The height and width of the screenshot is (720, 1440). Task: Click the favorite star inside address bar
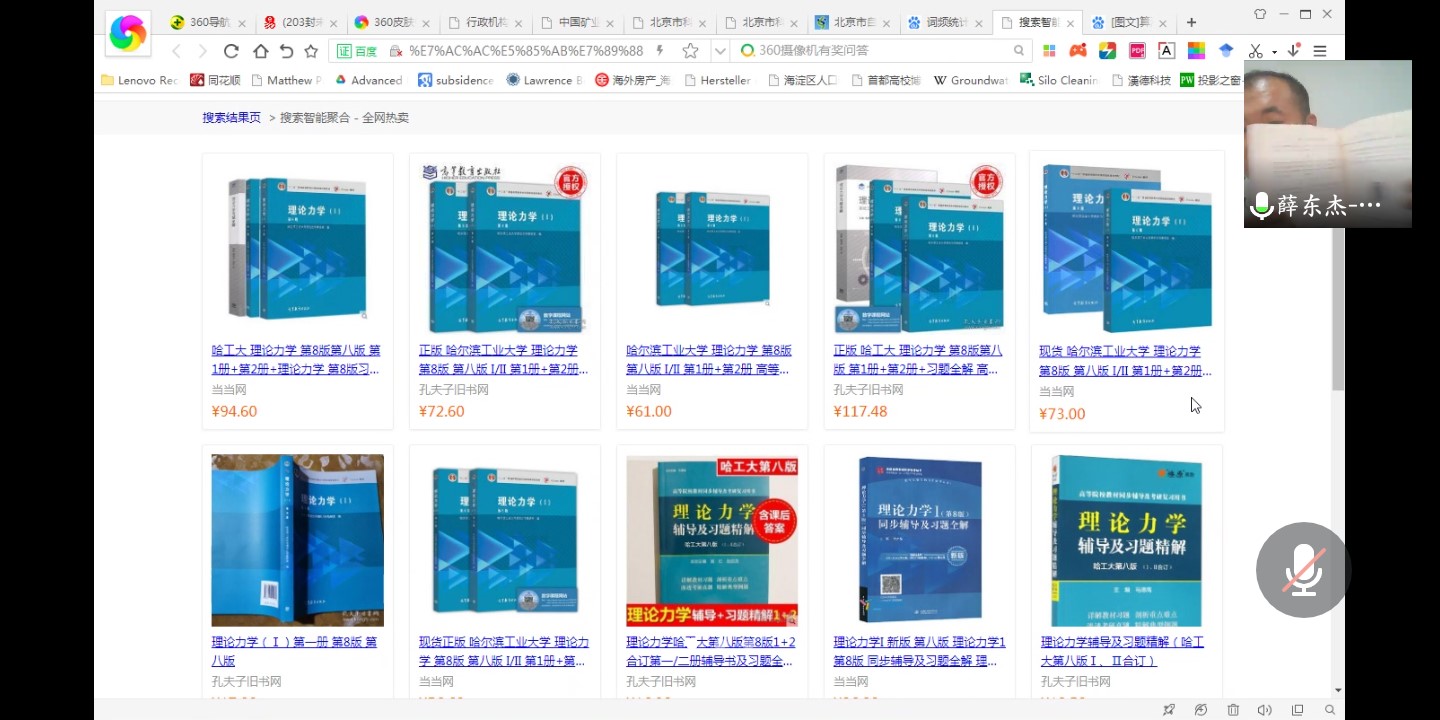[x=690, y=51]
